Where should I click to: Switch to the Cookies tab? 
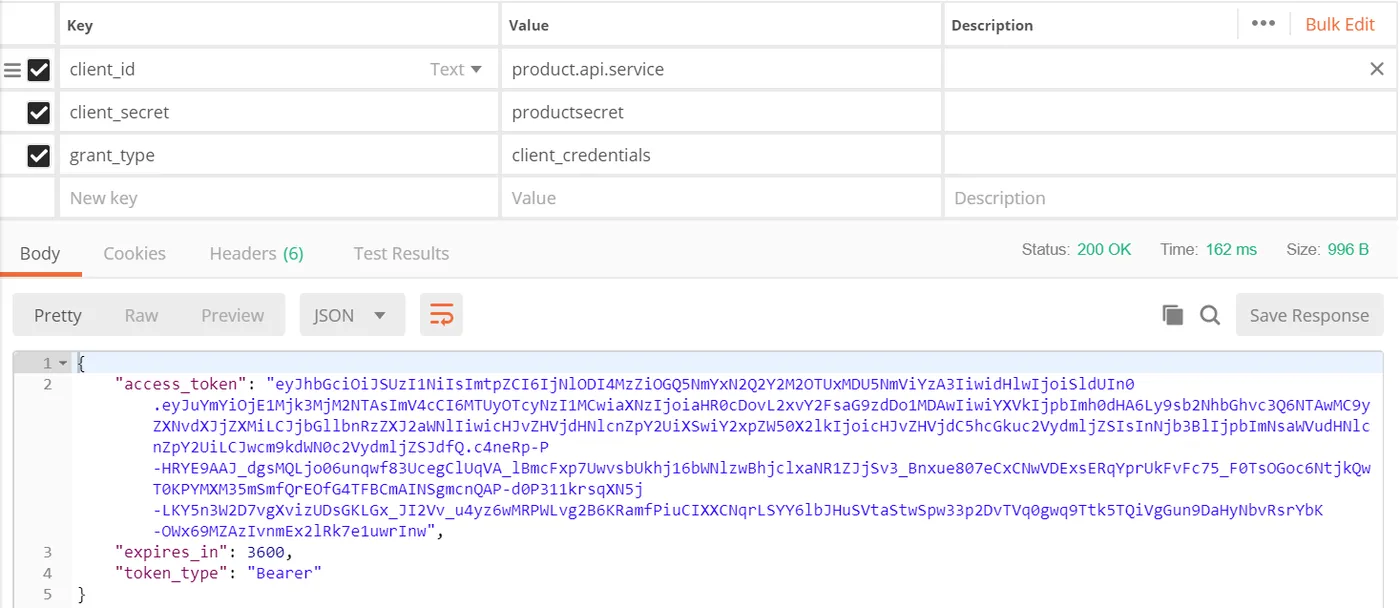(x=135, y=254)
